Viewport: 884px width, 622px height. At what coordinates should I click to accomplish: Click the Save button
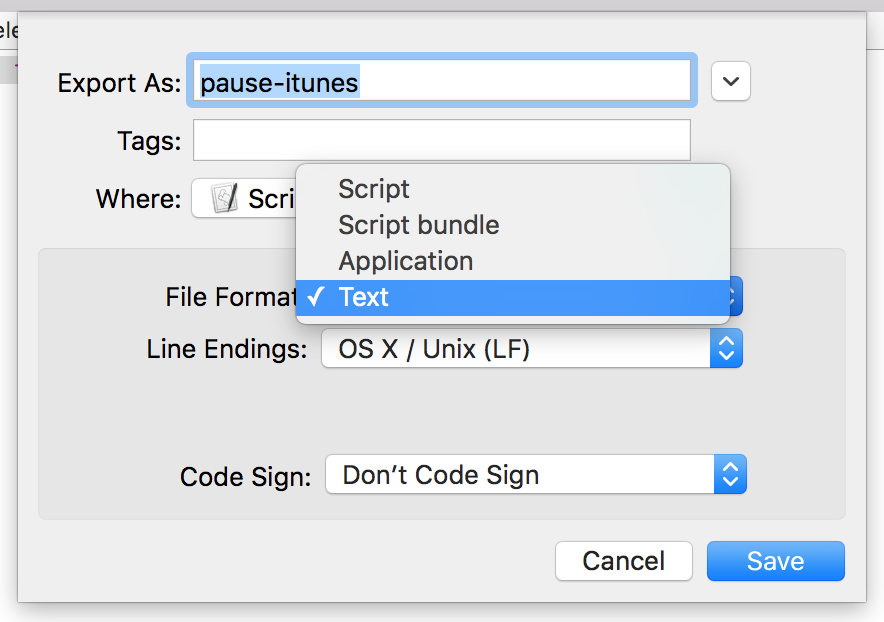(x=776, y=561)
